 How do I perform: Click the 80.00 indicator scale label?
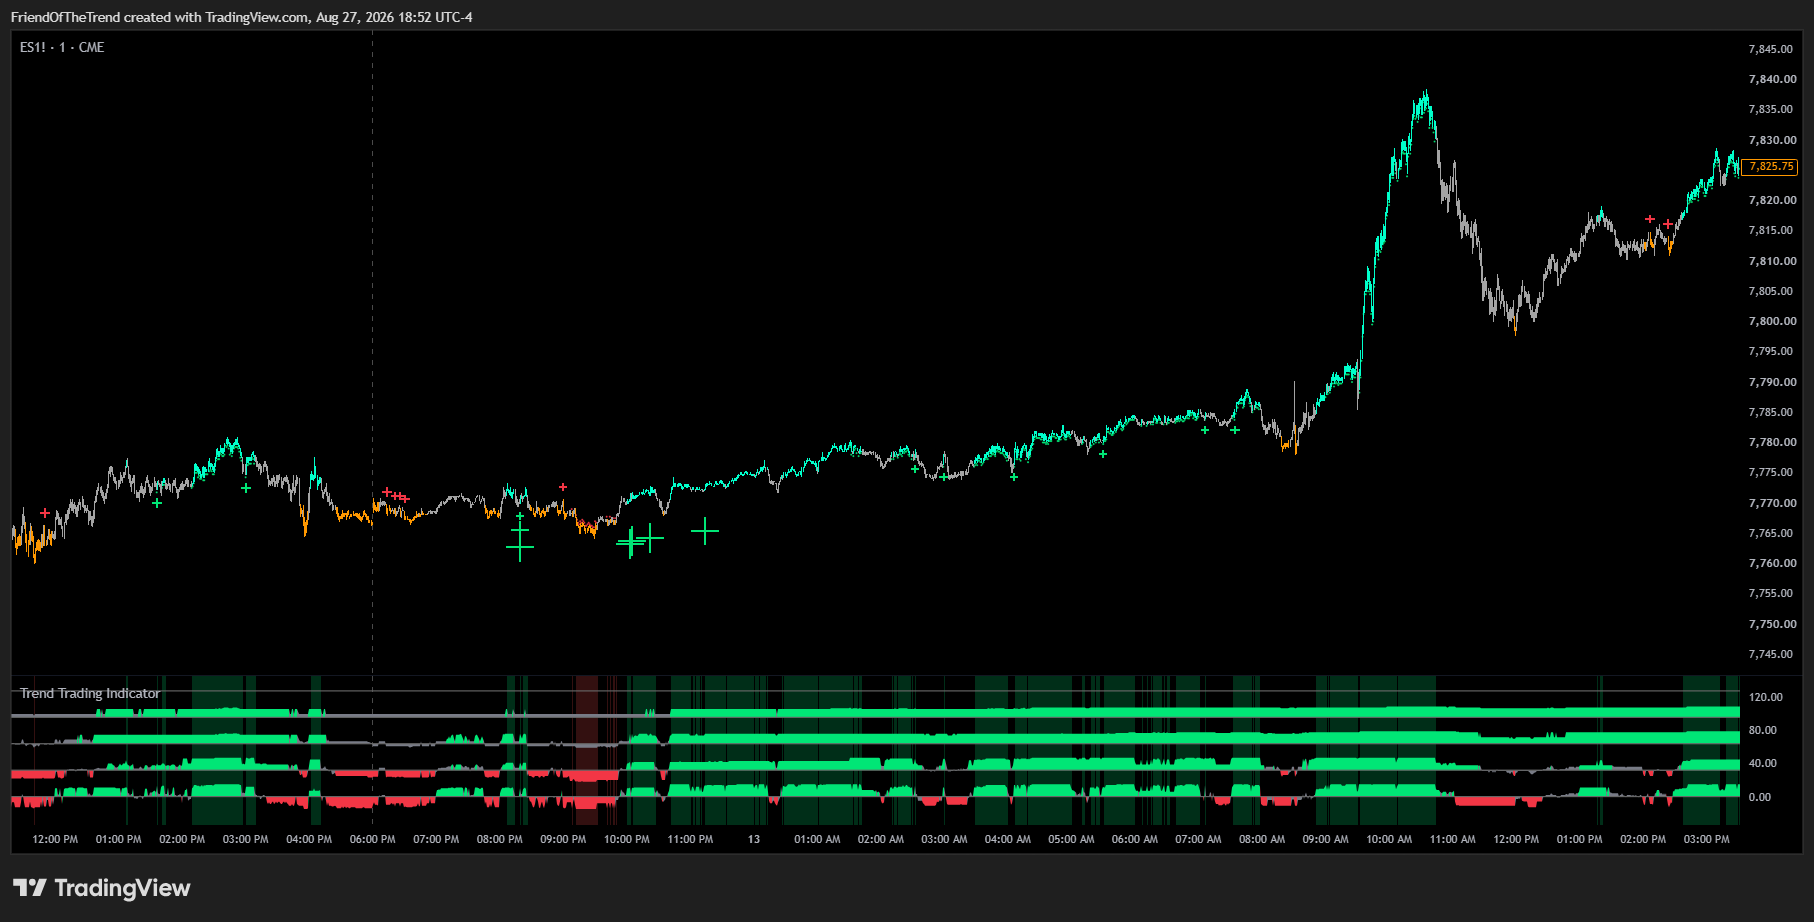pos(1762,730)
